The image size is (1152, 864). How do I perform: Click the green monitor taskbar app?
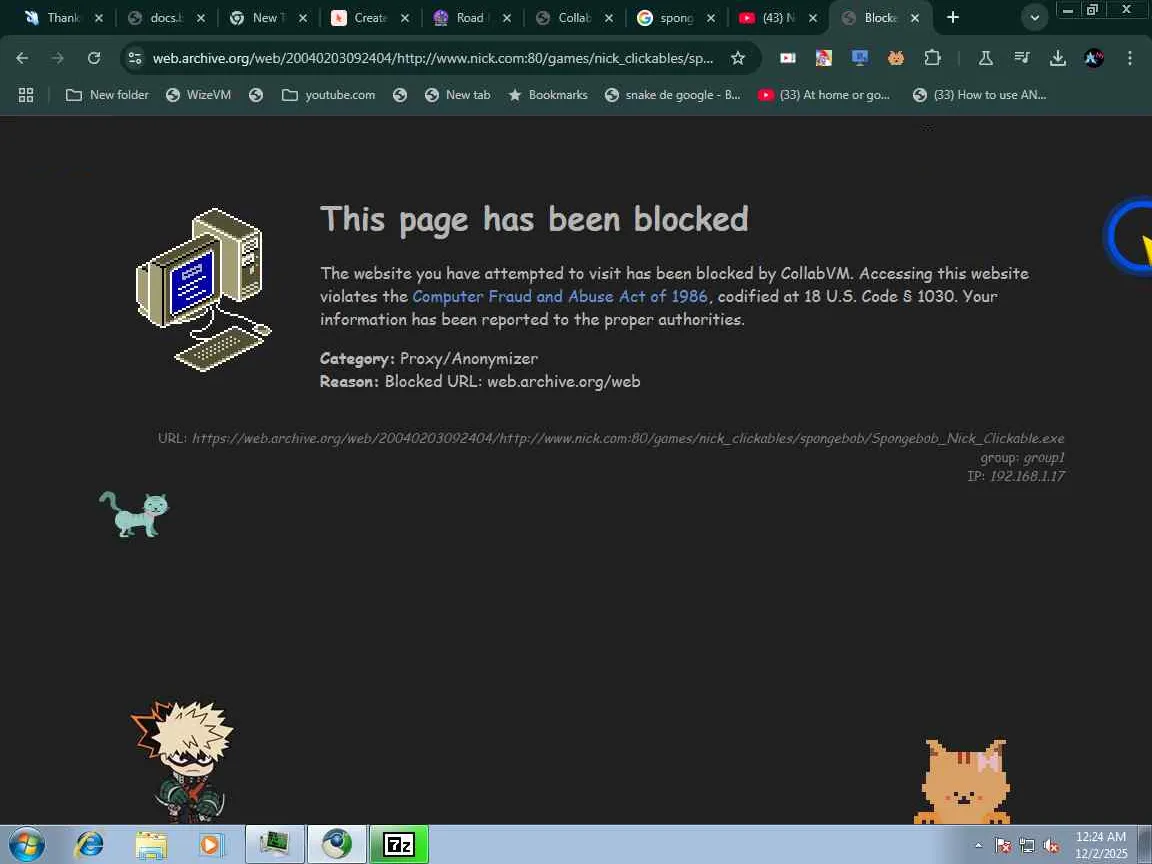tap(275, 844)
